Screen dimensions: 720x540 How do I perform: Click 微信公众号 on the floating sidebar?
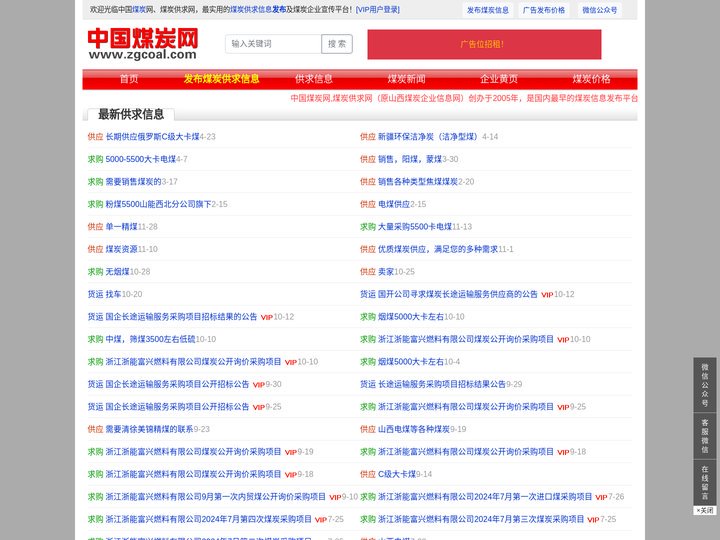(x=704, y=385)
